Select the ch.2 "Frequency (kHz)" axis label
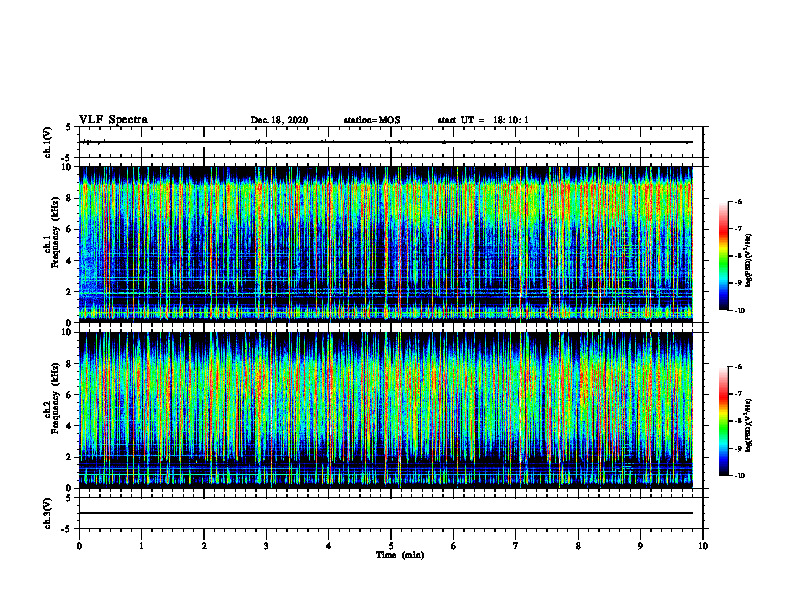This screenshot has width=792, height=612. [54, 398]
